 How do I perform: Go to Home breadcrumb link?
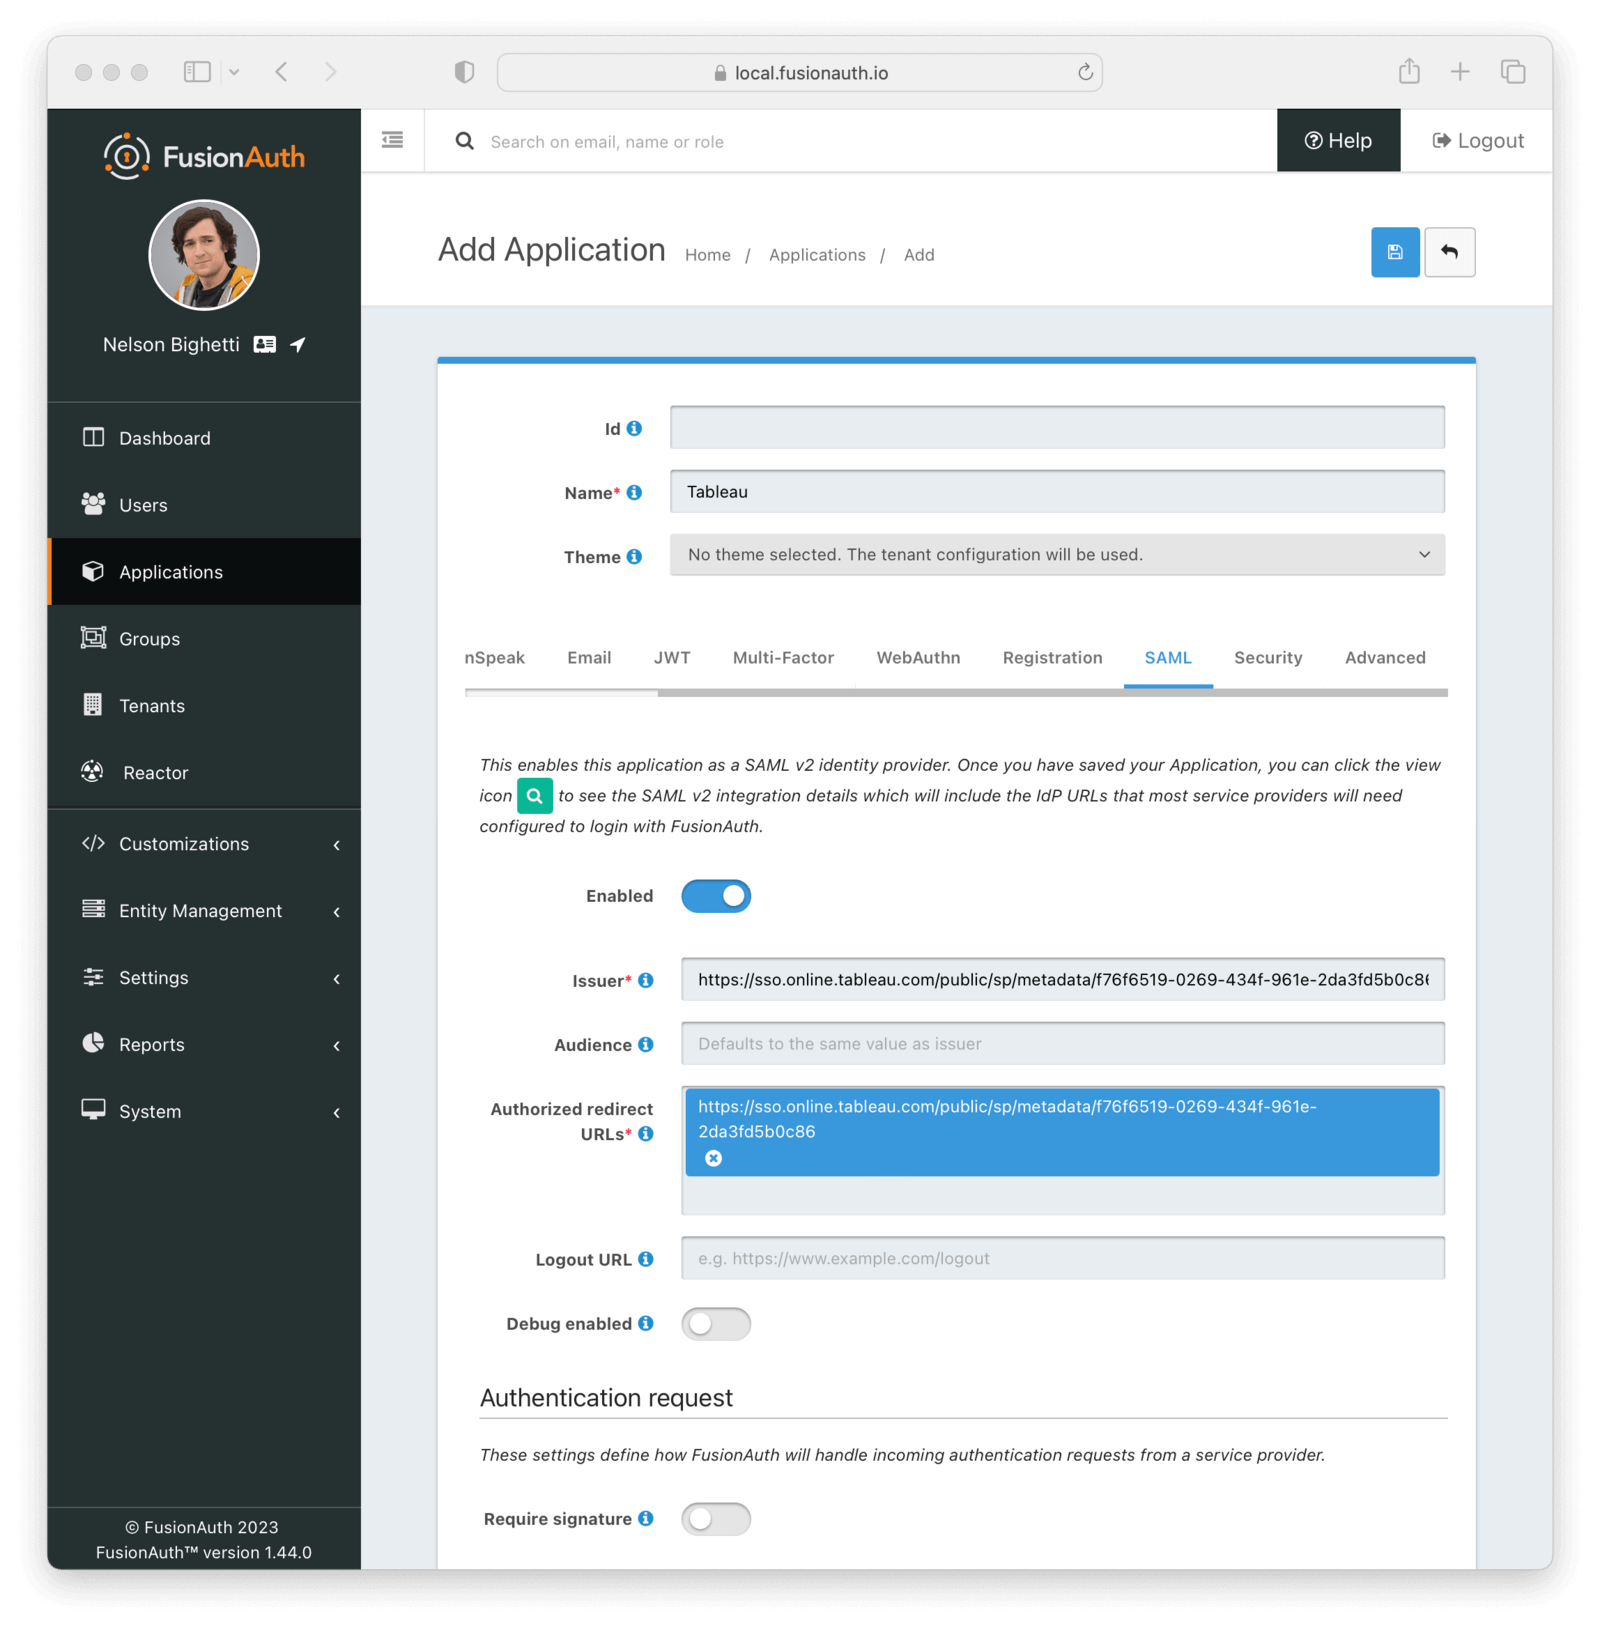pyautogui.click(x=708, y=255)
